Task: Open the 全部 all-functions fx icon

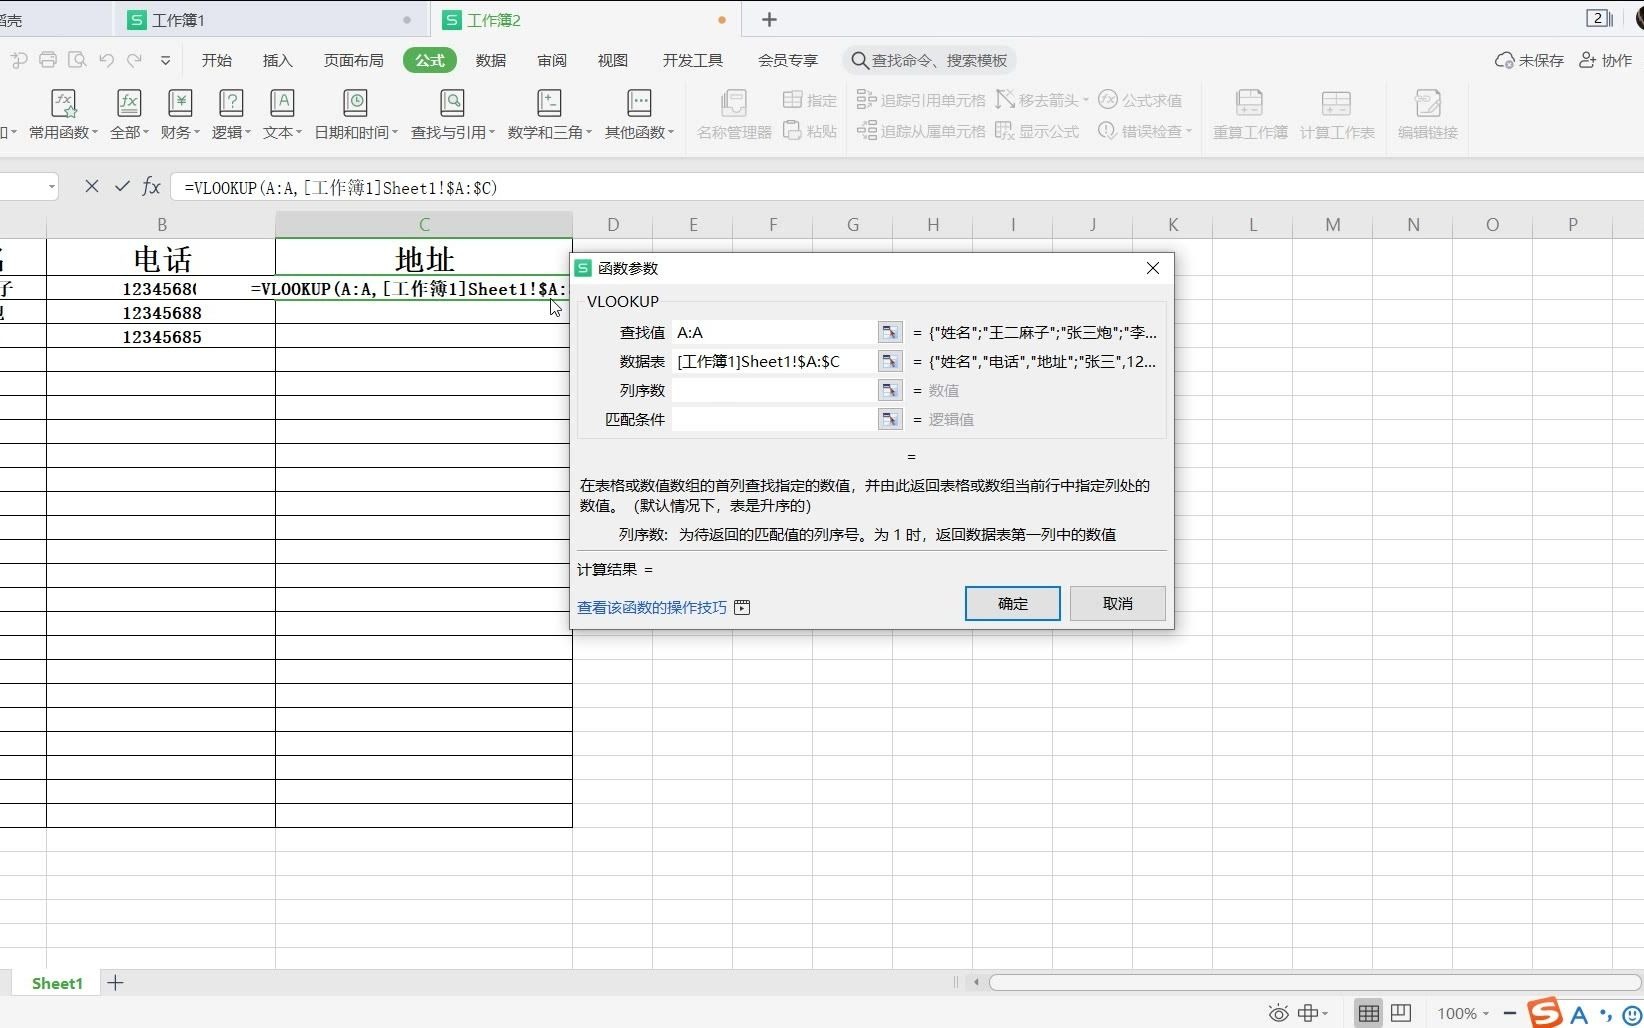Action: tap(129, 103)
